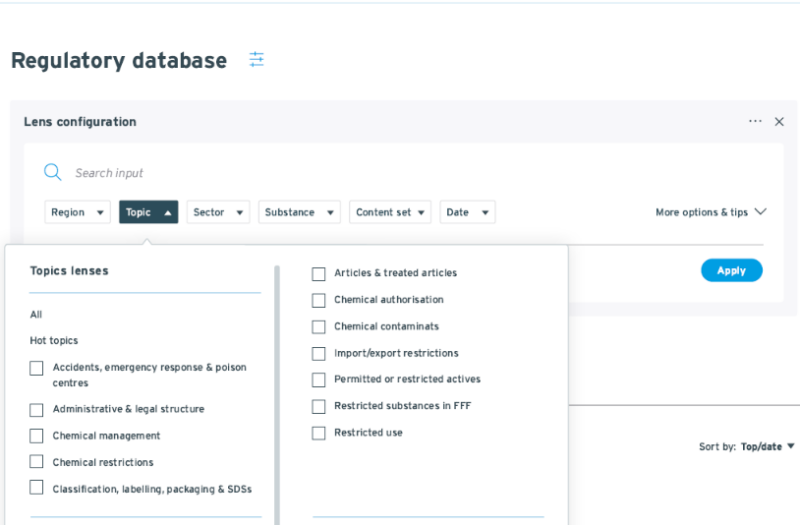800x525 pixels.
Task: Tick the Chemical restrictions checkbox
Action: pyautogui.click(x=36, y=462)
